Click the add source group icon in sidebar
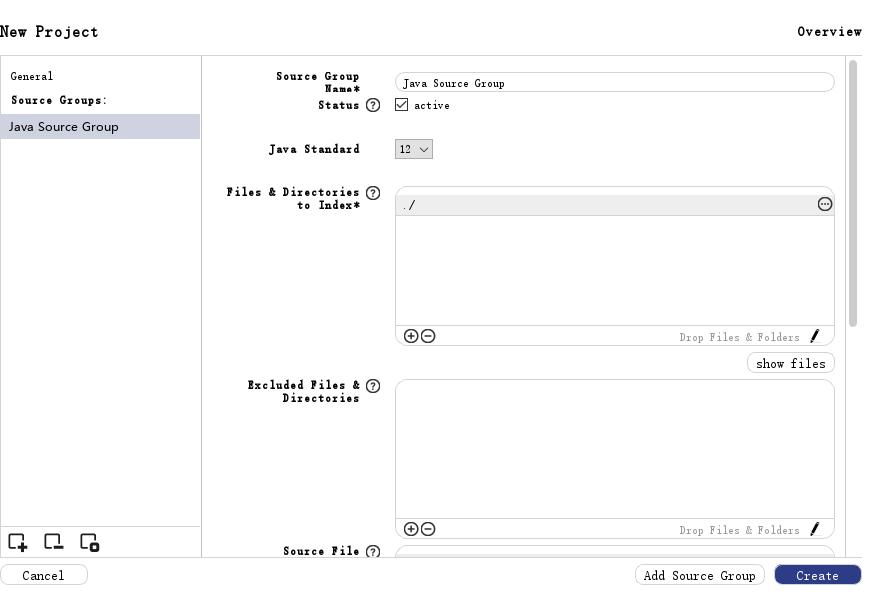877x599 pixels. click(18, 542)
